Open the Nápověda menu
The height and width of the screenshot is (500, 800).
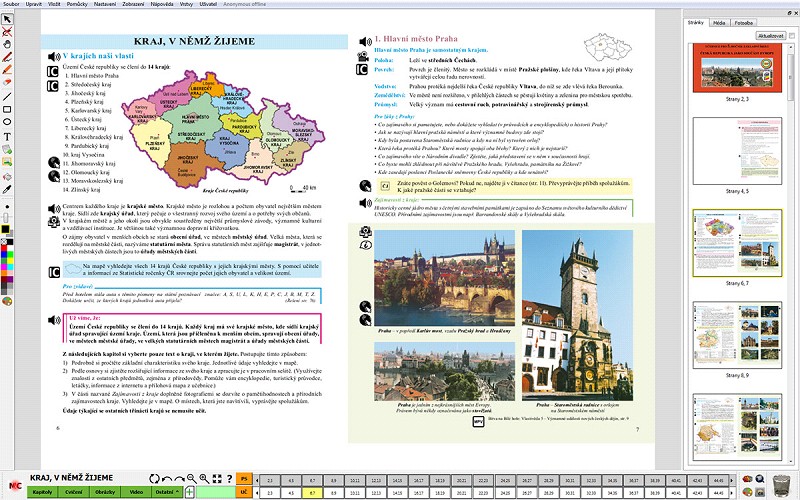coord(162,4)
